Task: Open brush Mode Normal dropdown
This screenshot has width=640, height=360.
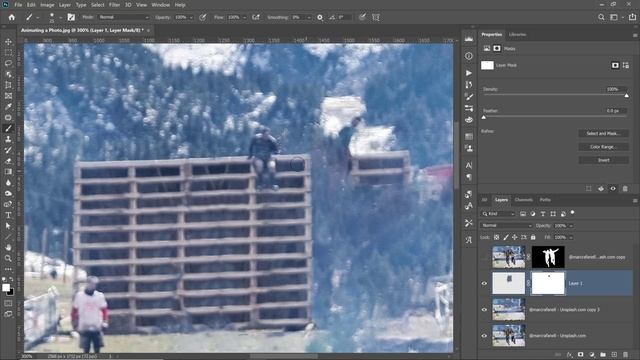Action: [x=123, y=17]
